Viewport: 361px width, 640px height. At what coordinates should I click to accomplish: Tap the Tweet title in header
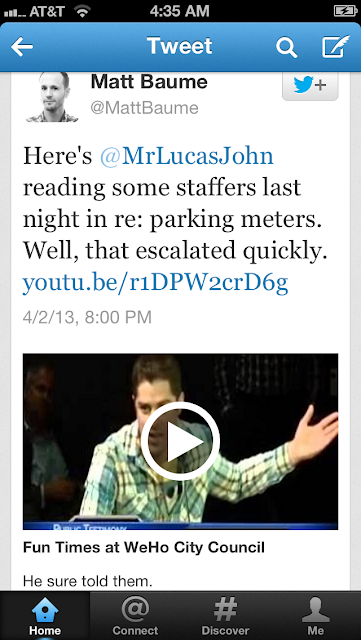pyautogui.click(x=180, y=46)
